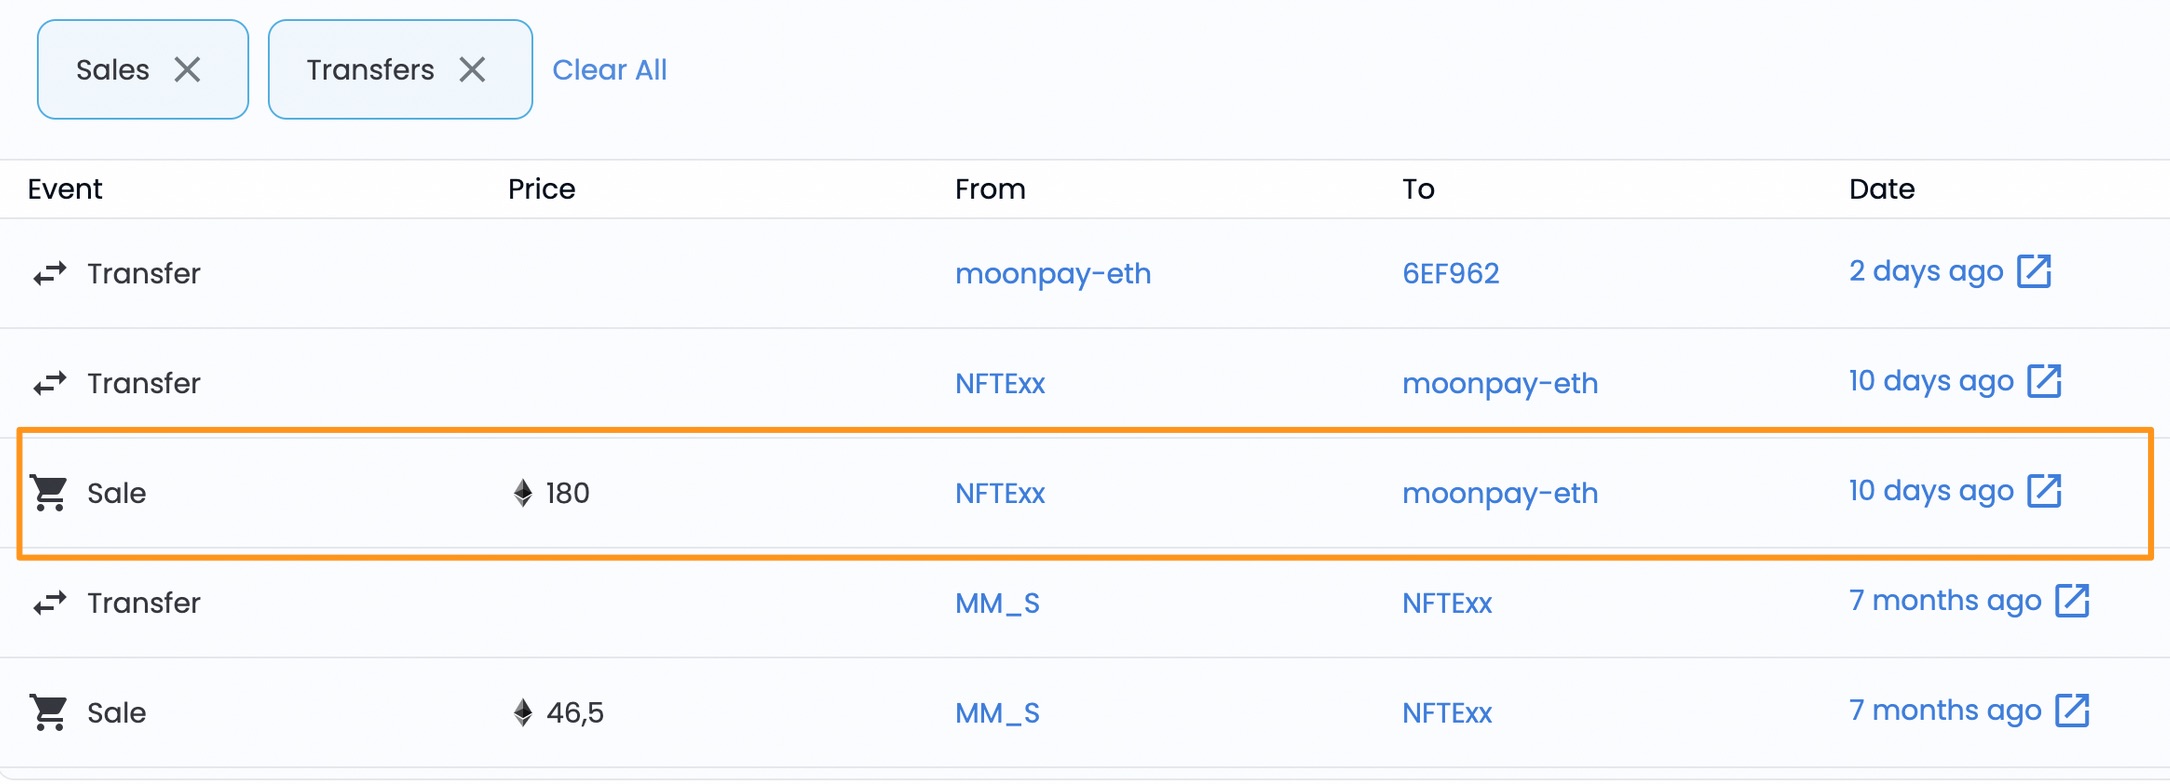Remove the Transfers filter chip
2170x784 pixels.
coord(472,70)
